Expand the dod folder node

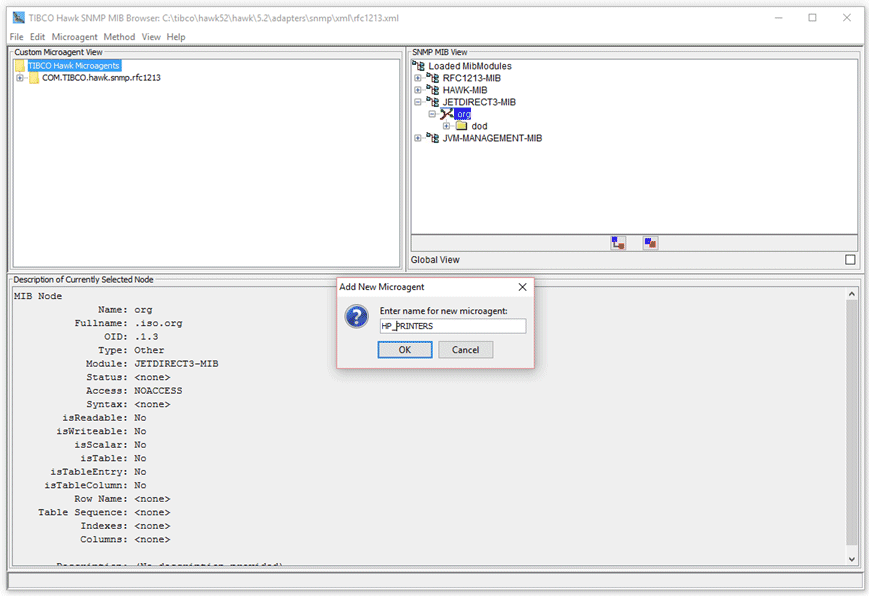[x=446, y=126]
